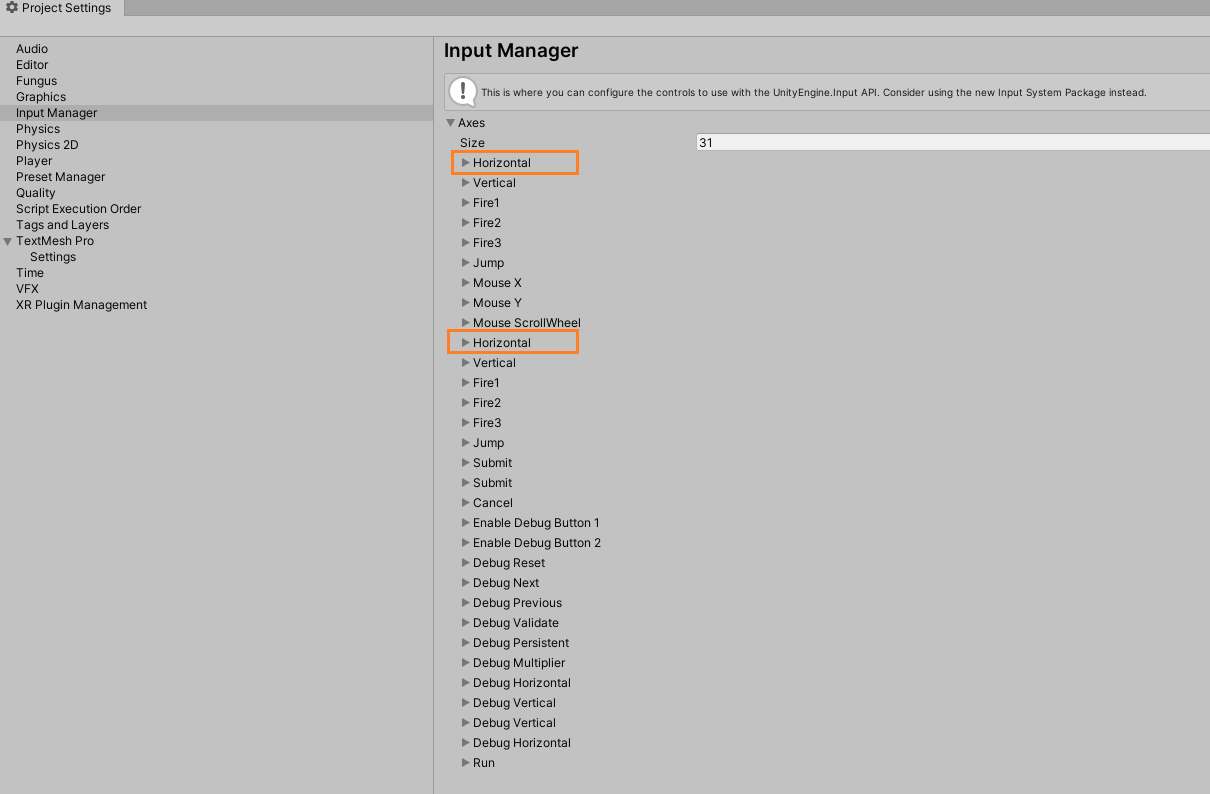Expand the Debug Reset axis
This screenshot has width=1210, height=794.
464,562
